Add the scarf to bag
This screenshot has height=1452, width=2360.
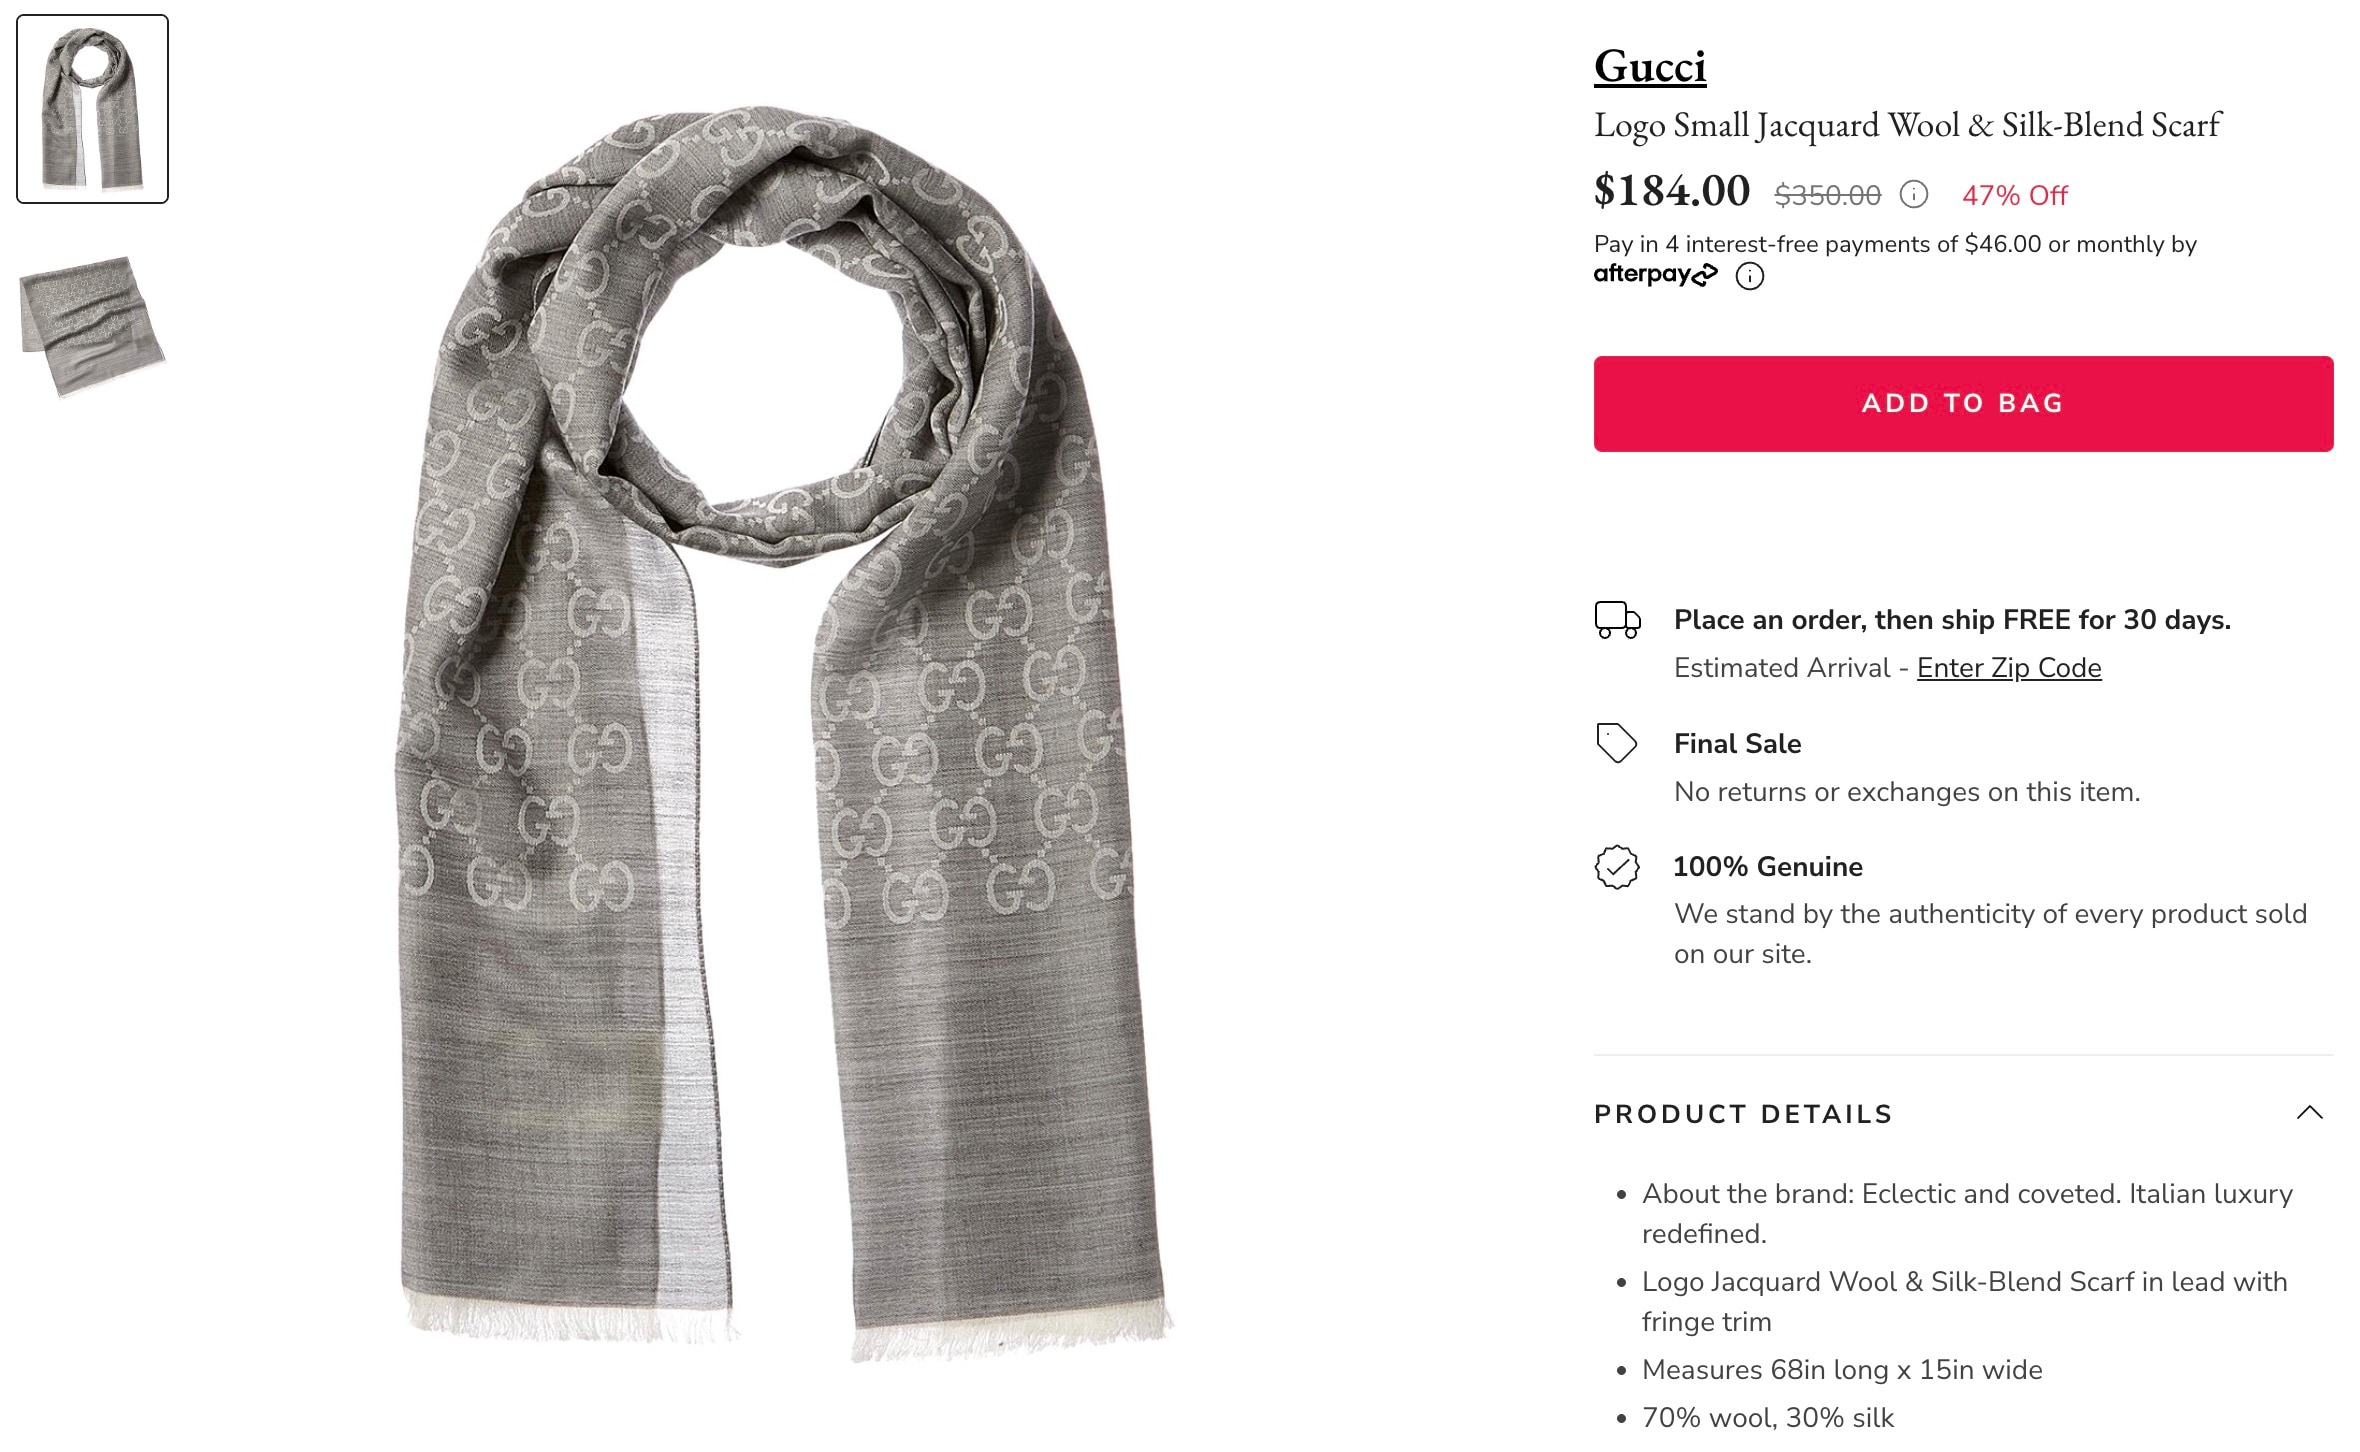[x=1963, y=404]
